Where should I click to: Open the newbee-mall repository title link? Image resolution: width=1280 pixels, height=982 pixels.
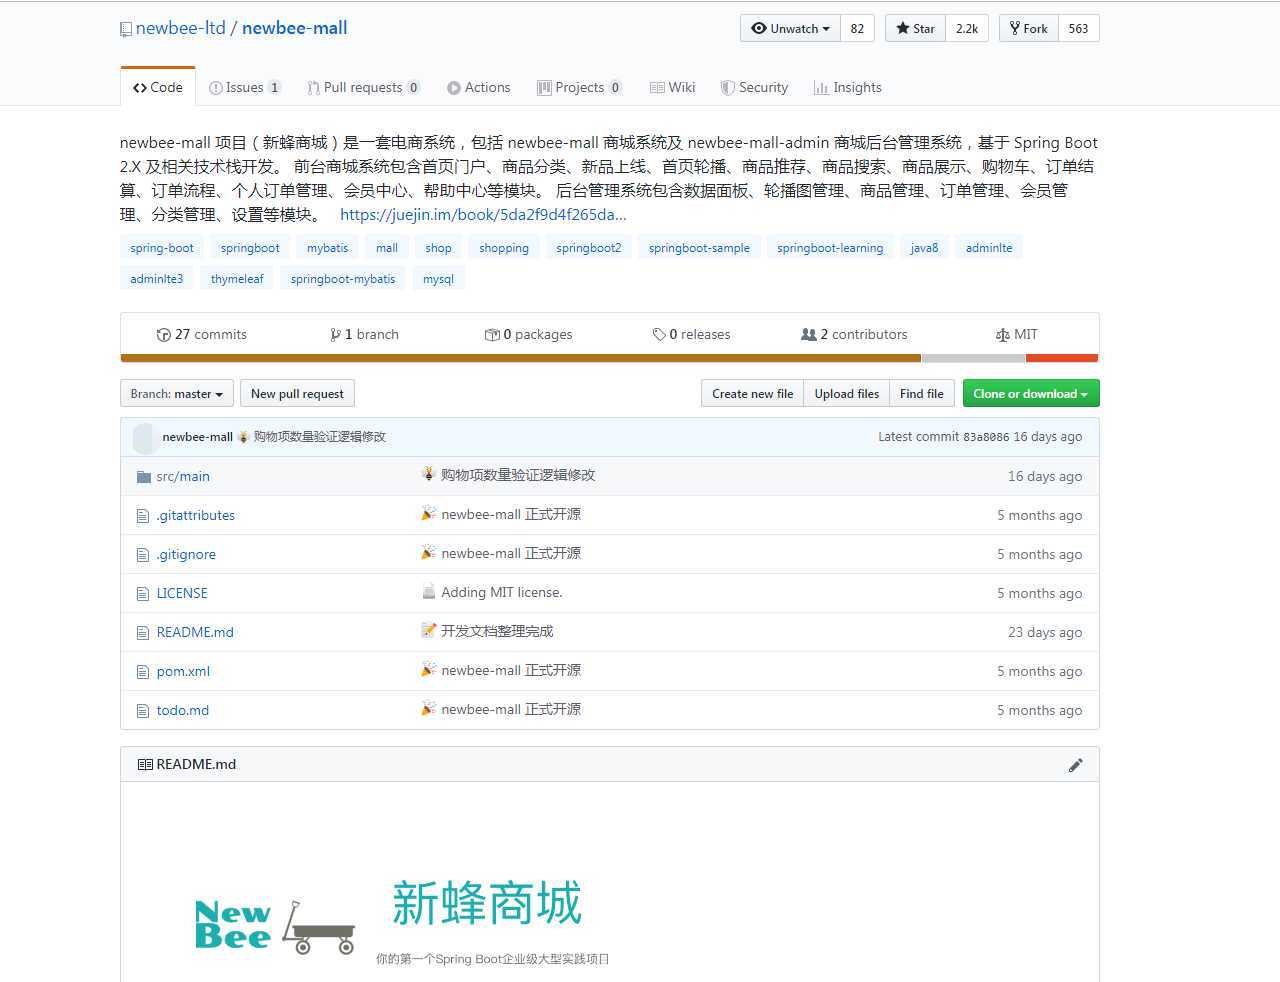(x=295, y=28)
